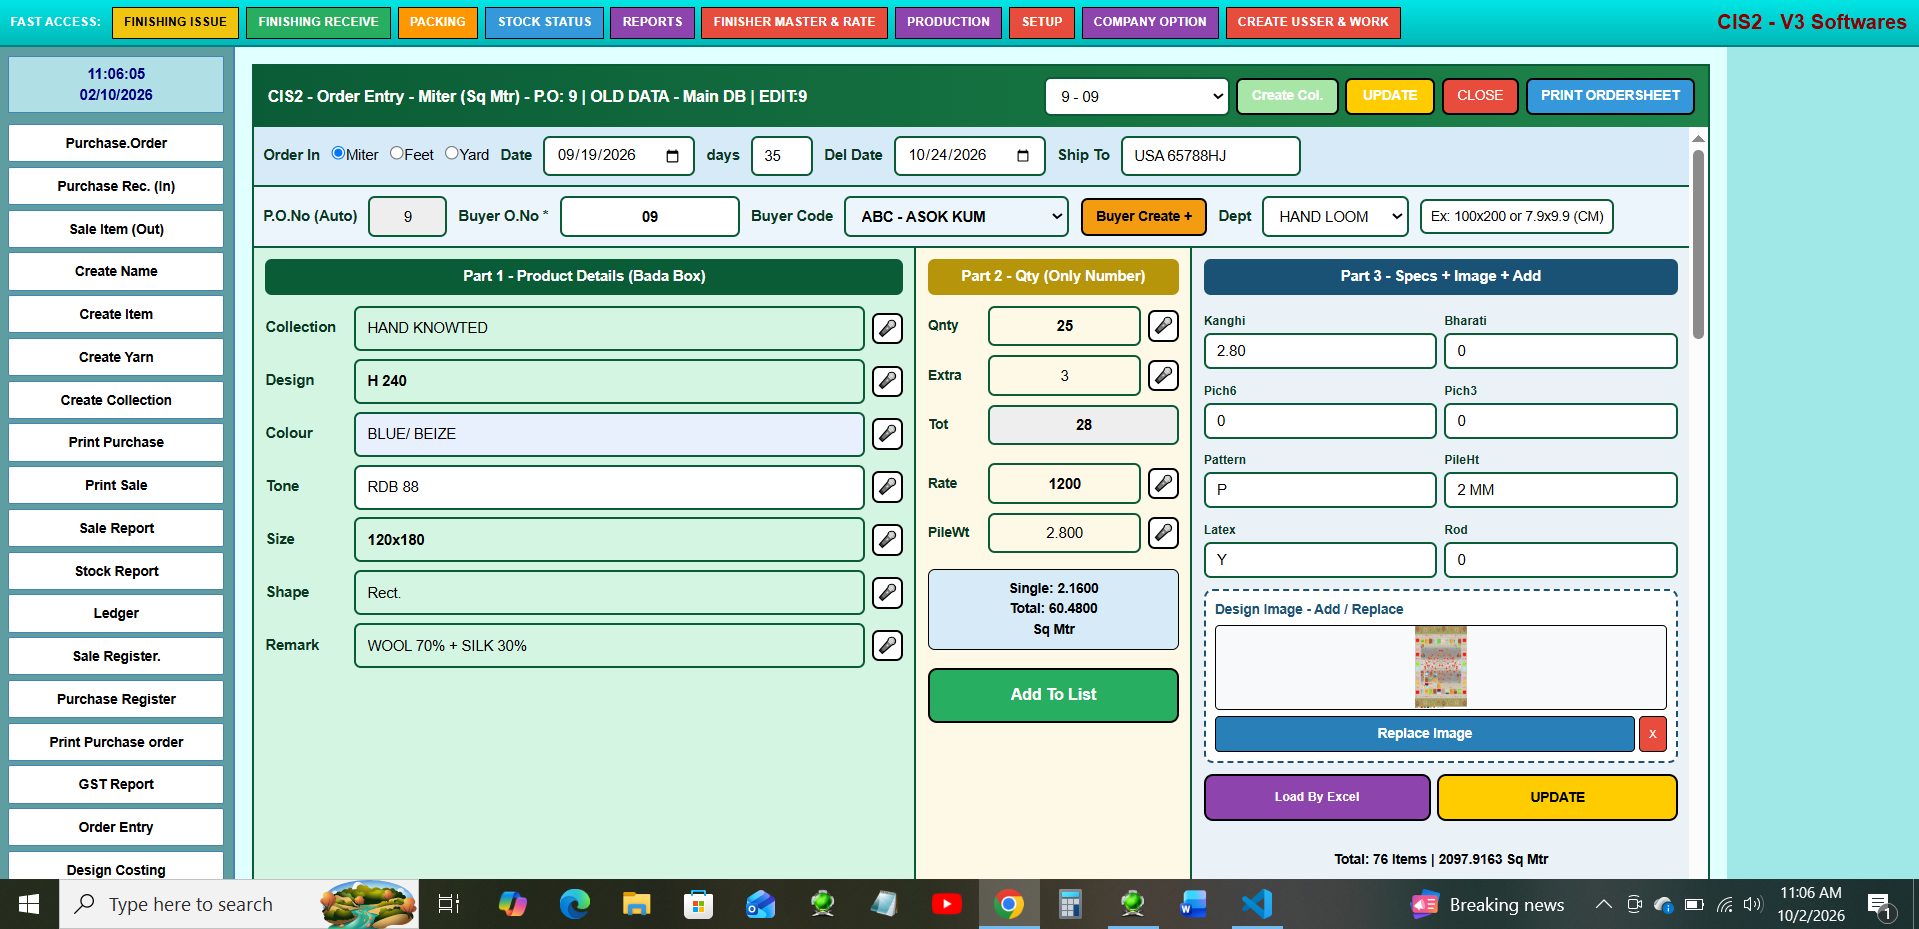Click the edit pencil icon beside Rate

1163,484
